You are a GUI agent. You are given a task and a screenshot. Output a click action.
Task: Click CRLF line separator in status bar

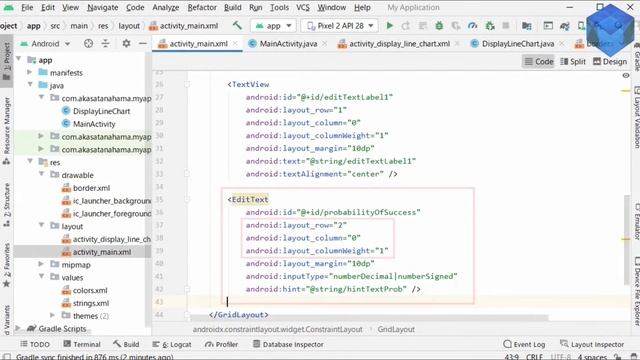coord(534,356)
